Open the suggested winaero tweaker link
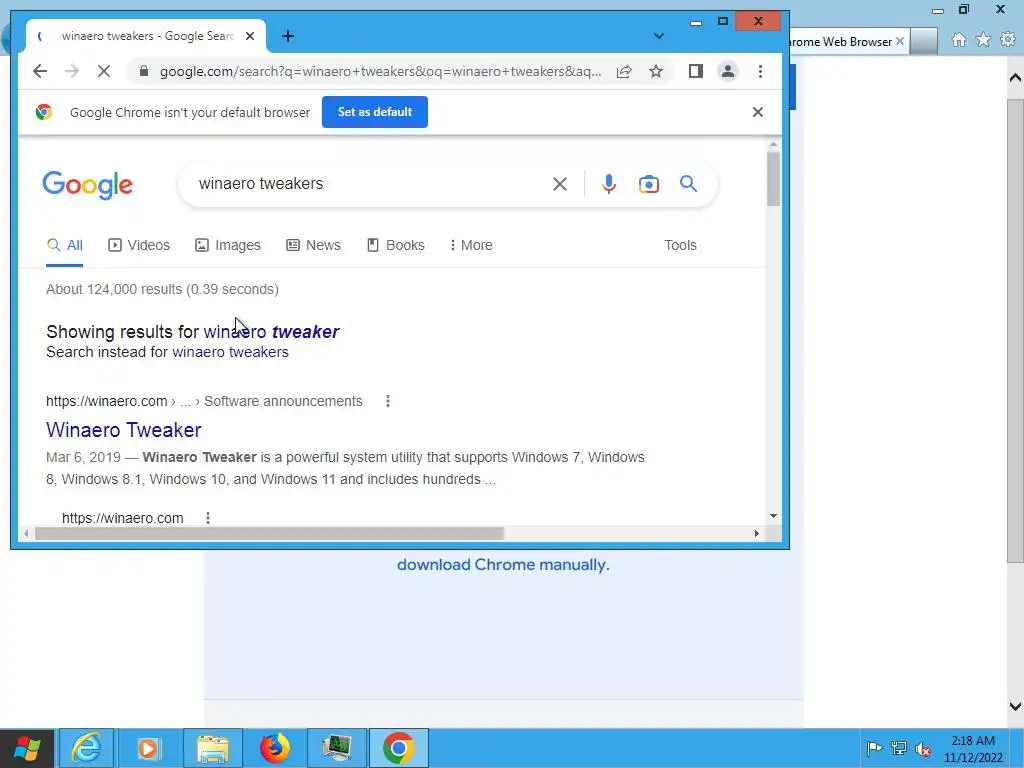 (x=271, y=332)
